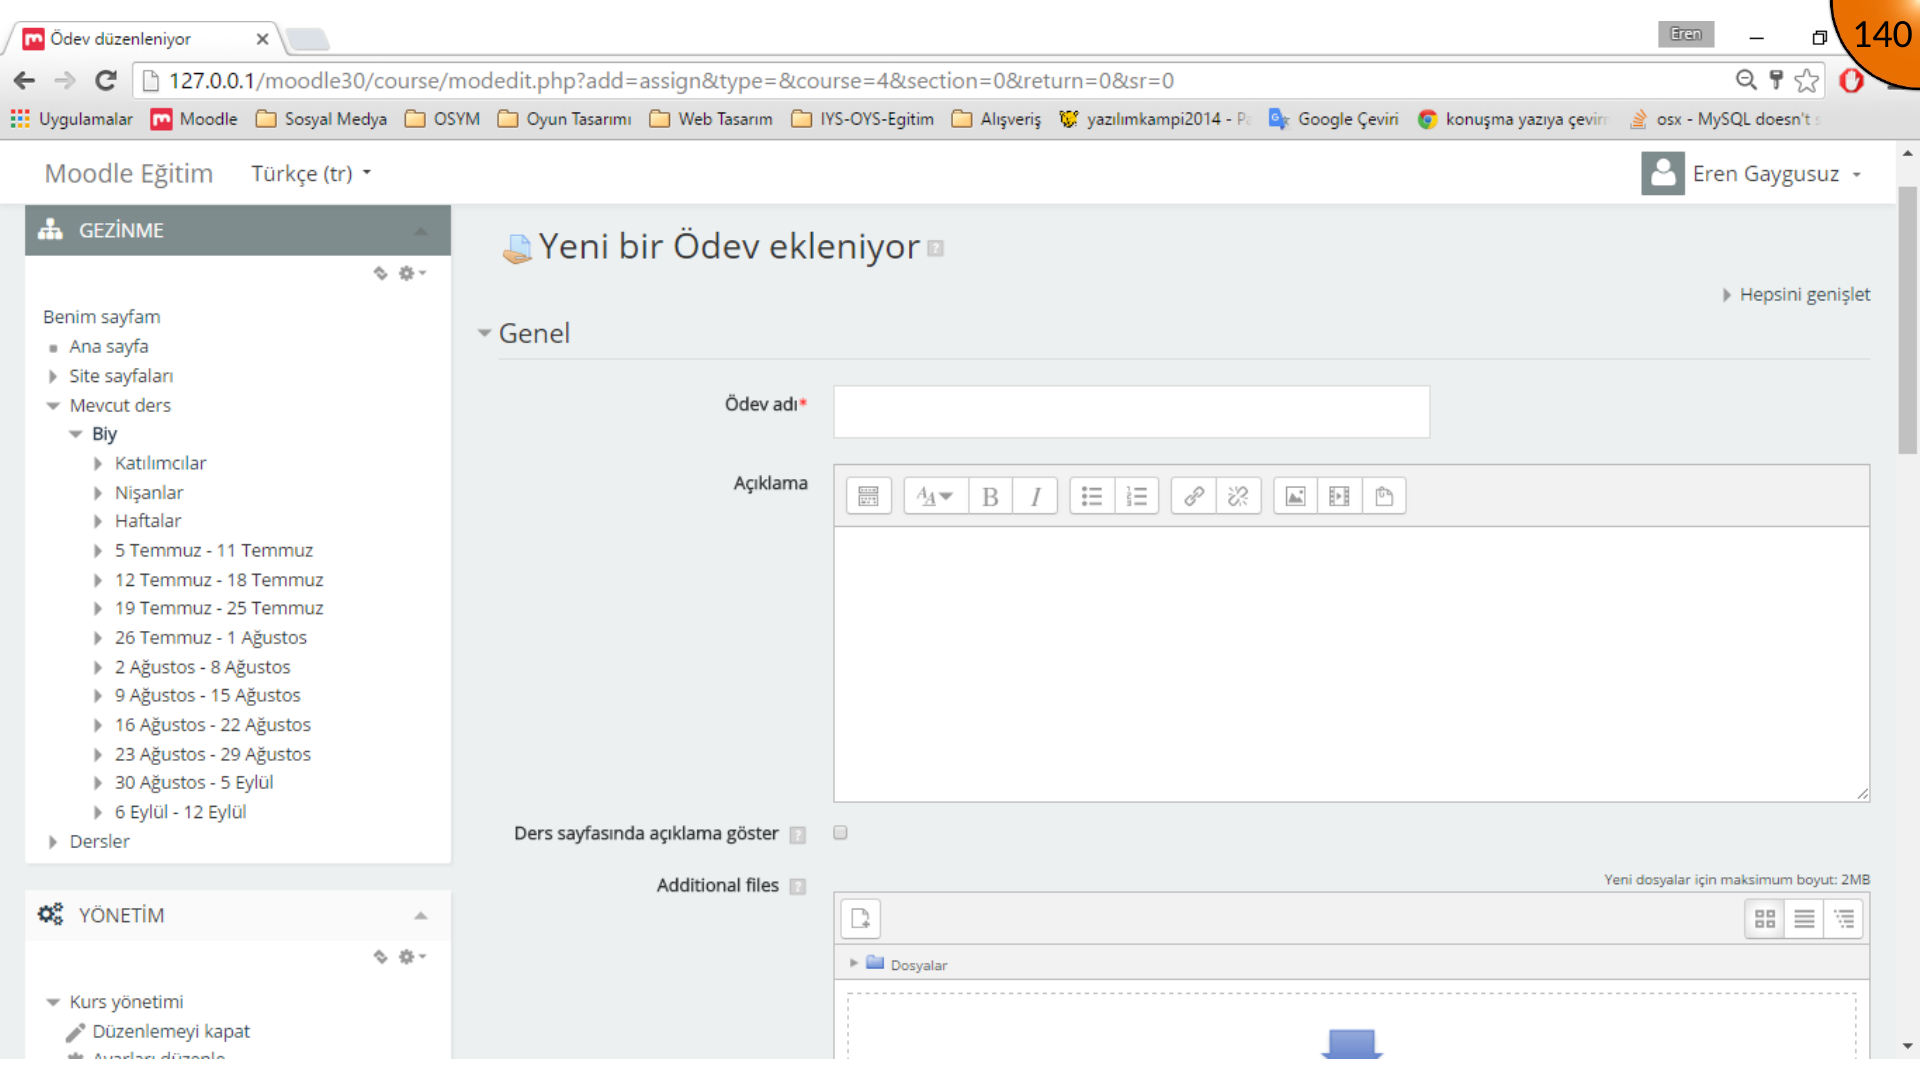This screenshot has width=1921, height=1080.
Task: Expand Katılımcılar tree item
Action: [98, 463]
